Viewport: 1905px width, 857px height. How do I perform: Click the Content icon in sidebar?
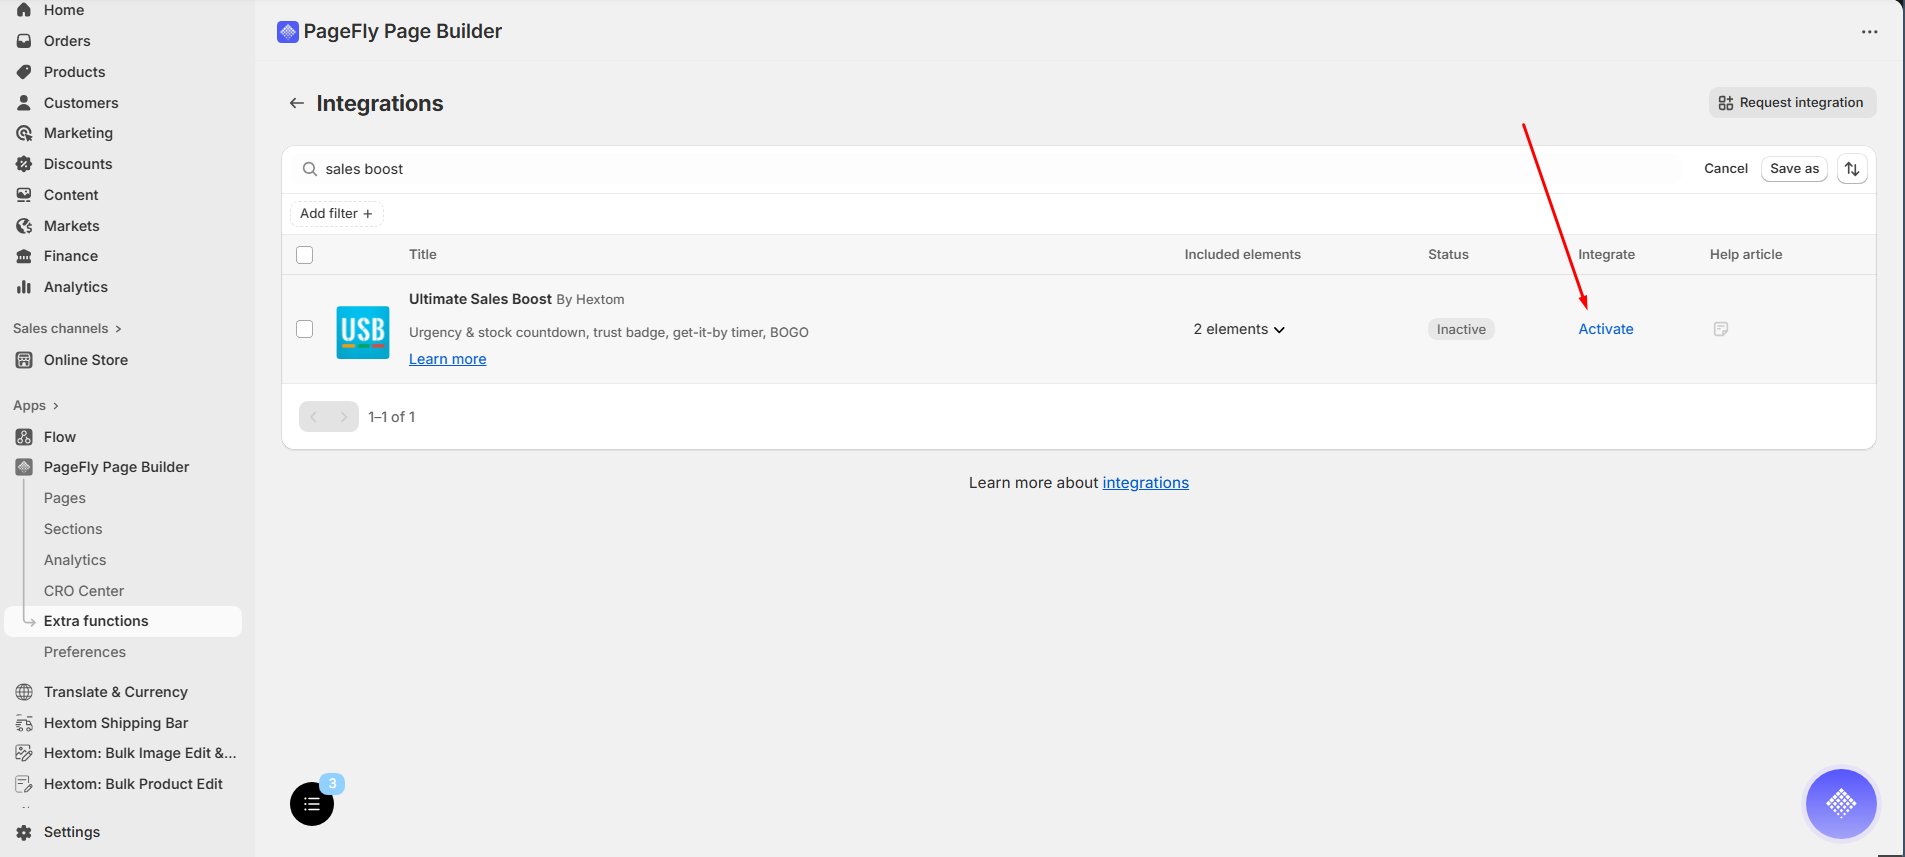coord(24,195)
